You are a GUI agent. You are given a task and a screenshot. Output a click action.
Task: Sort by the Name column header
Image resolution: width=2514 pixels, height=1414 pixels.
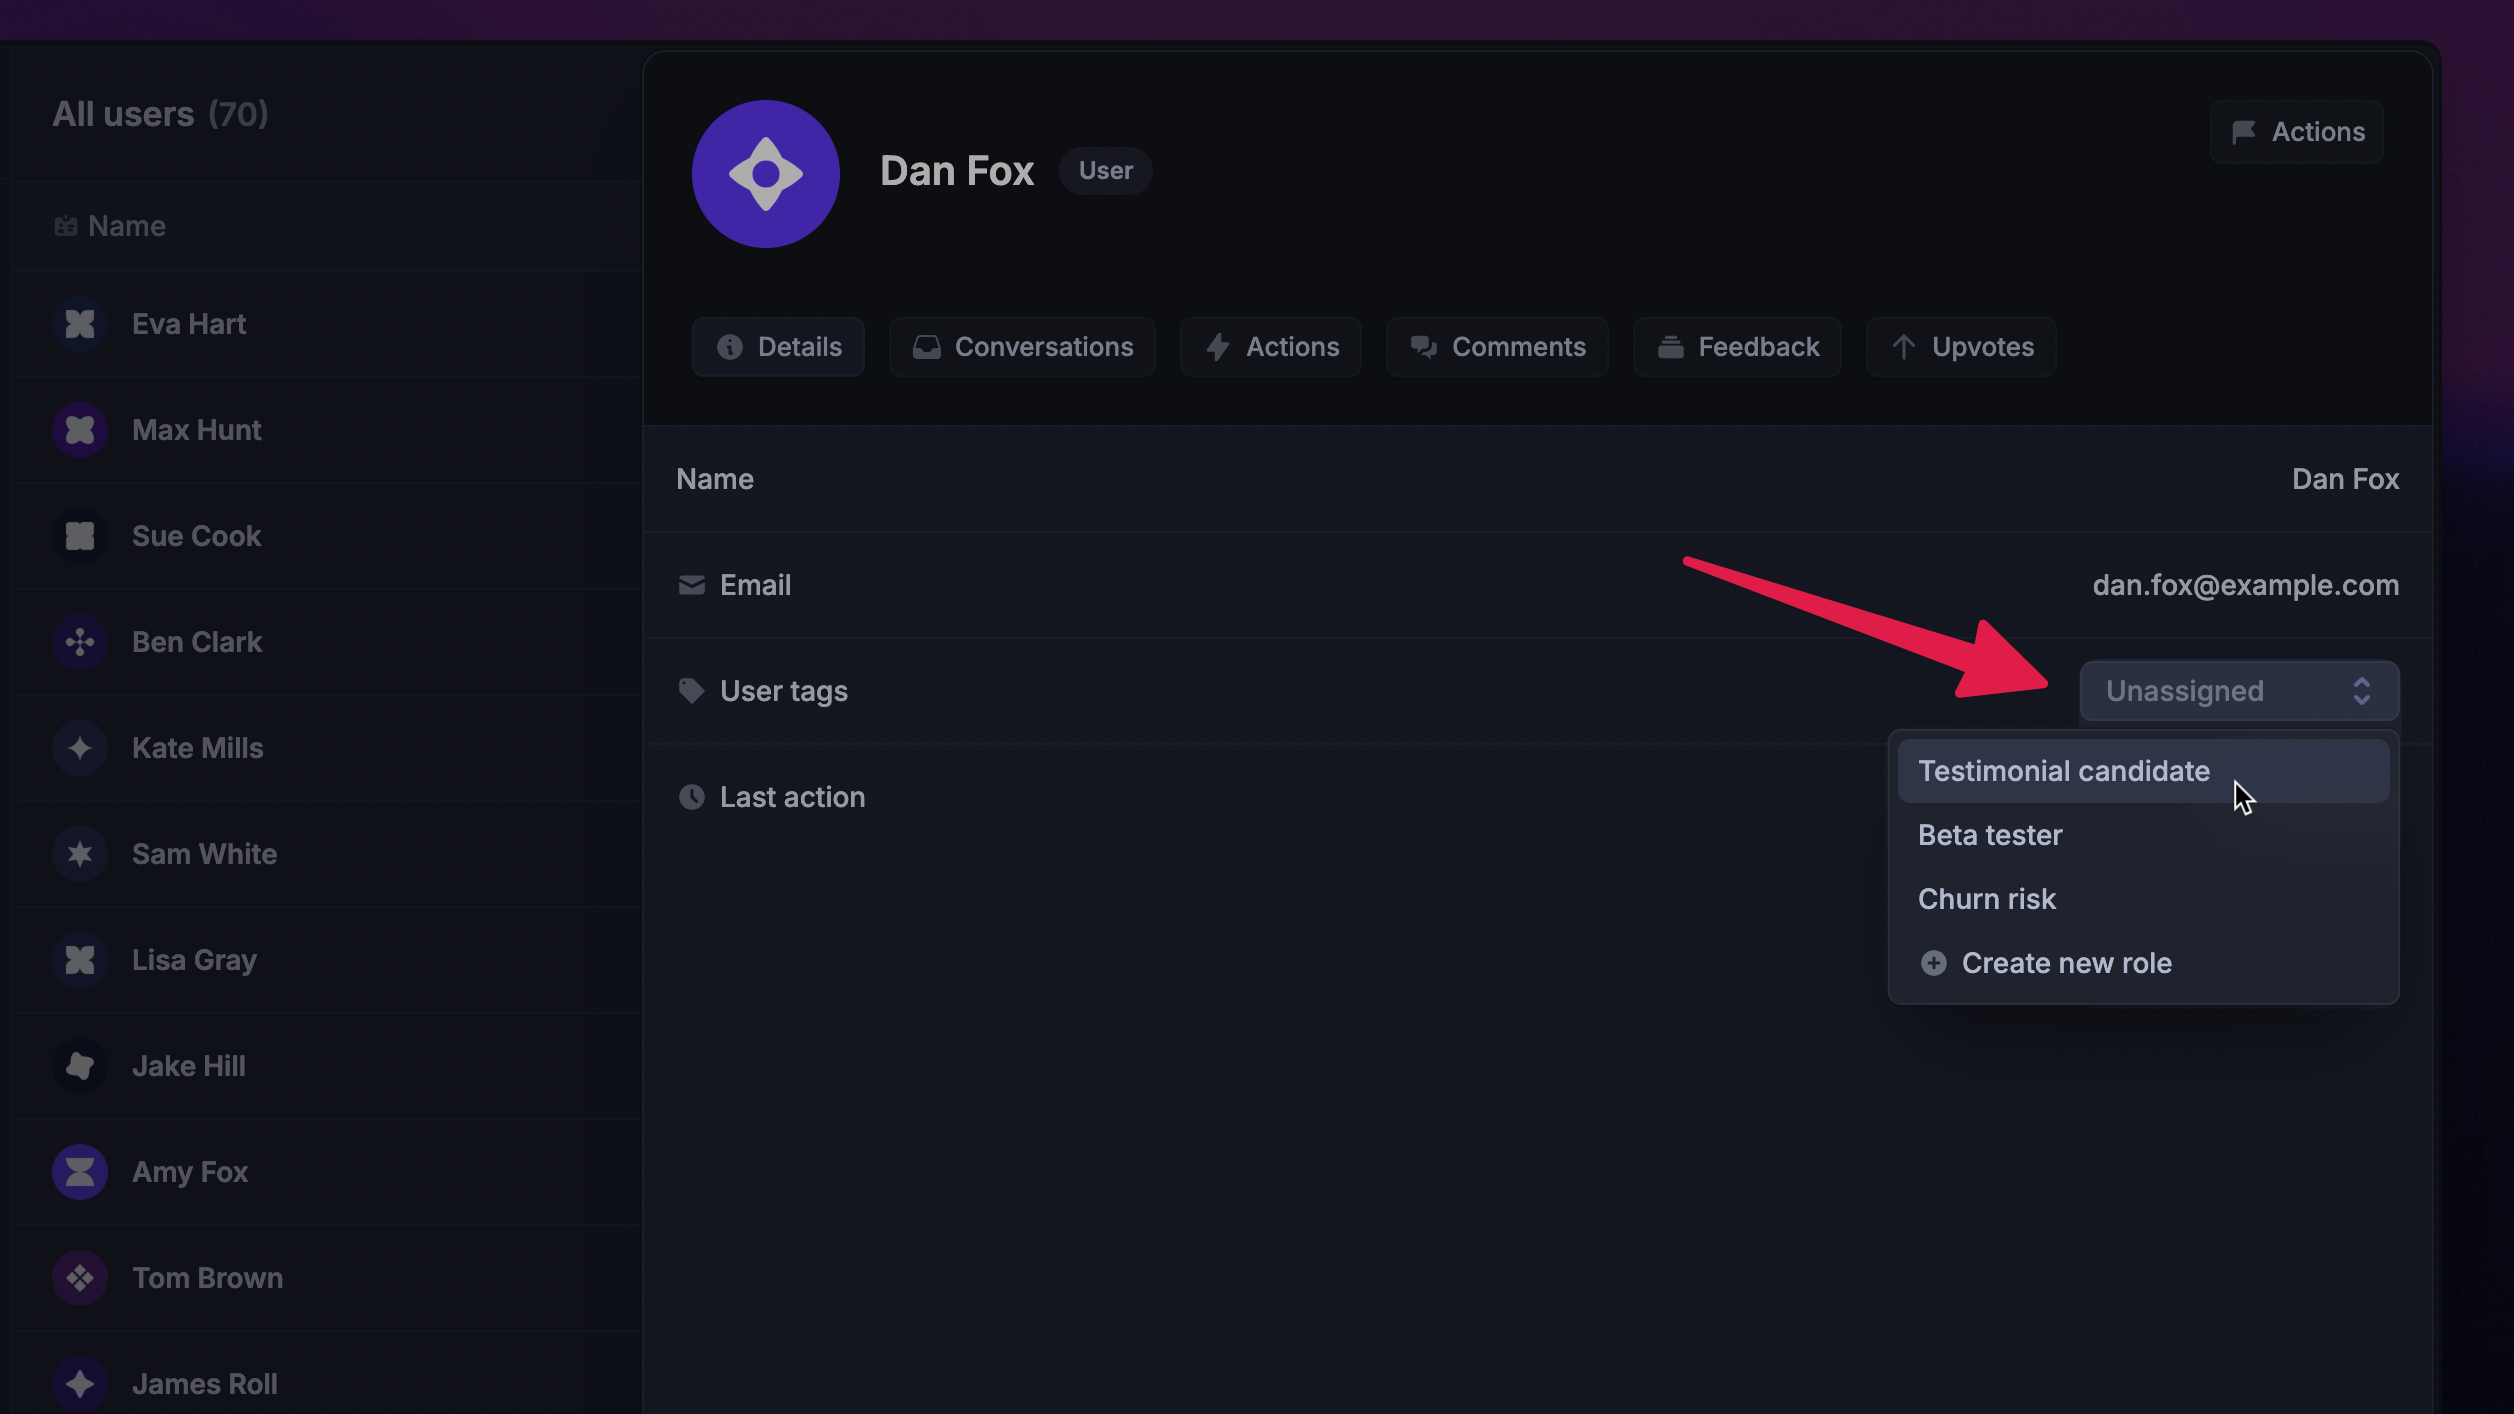[126, 226]
